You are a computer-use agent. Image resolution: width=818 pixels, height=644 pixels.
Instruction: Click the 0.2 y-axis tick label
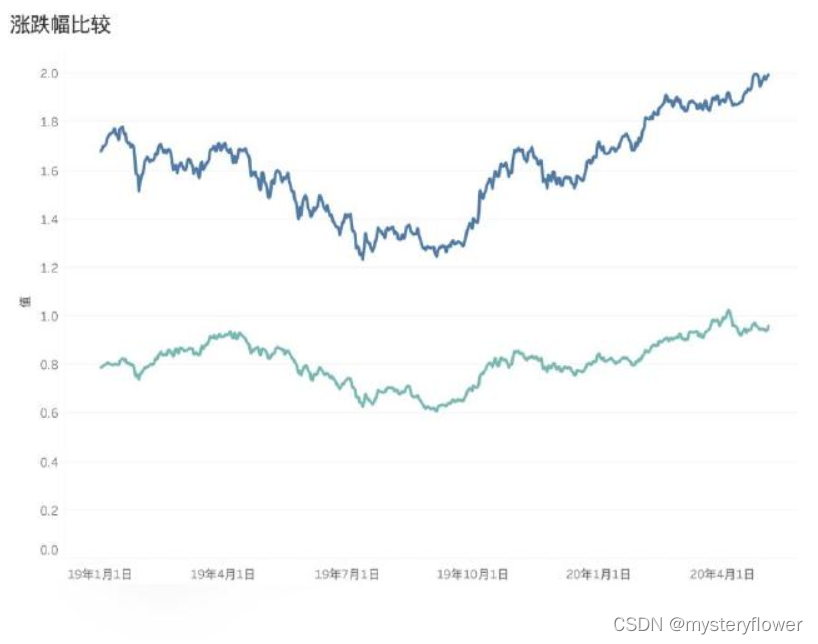(x=49, y=510)
